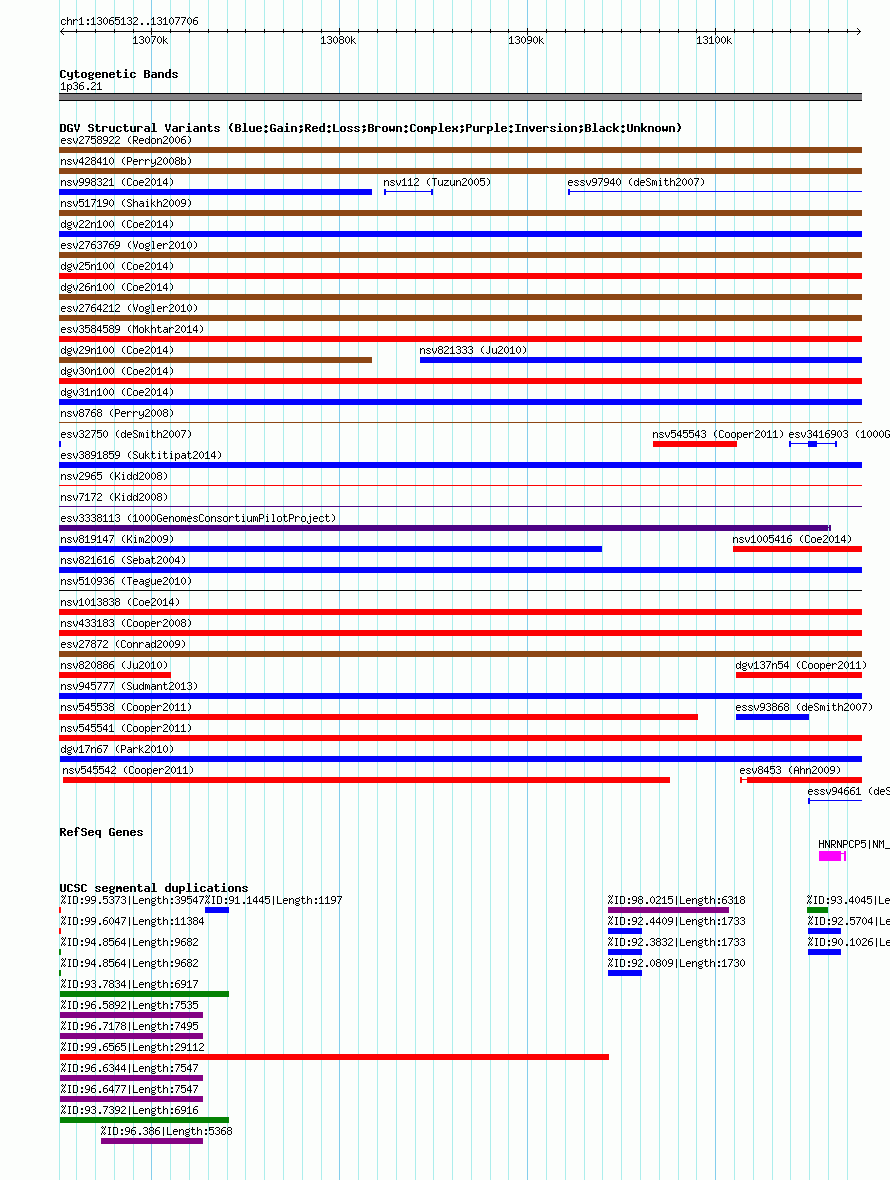
Task: Click variant dgv30n100 (Coe2014)
Action: [x=117, y=372]
